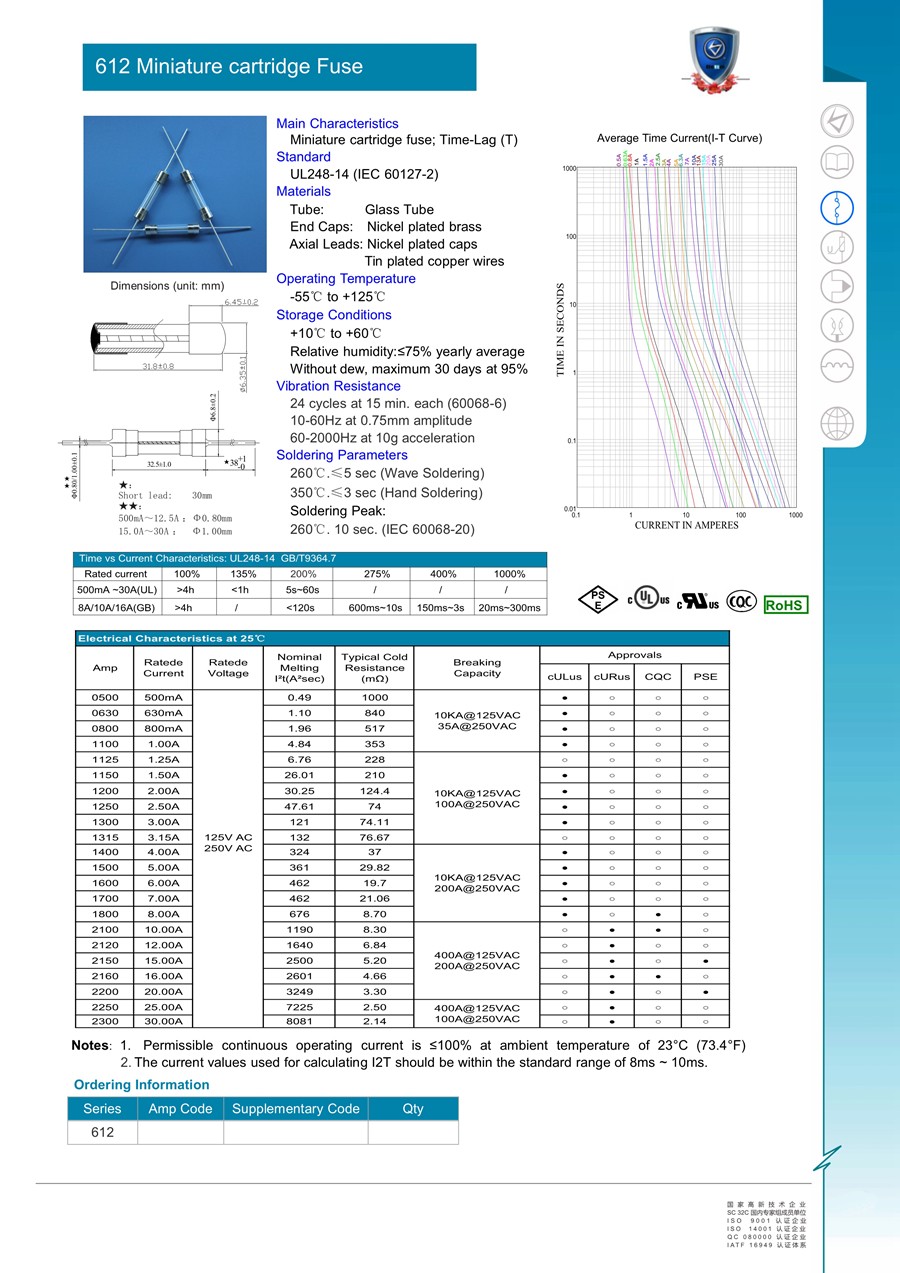Select the 'Main Characteristics' heading
This screenshot has height=1273, width=900.
coord(337,123)
